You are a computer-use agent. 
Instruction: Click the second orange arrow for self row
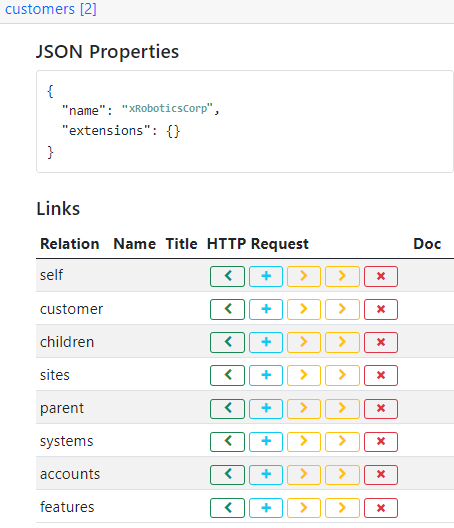[342, 276]
